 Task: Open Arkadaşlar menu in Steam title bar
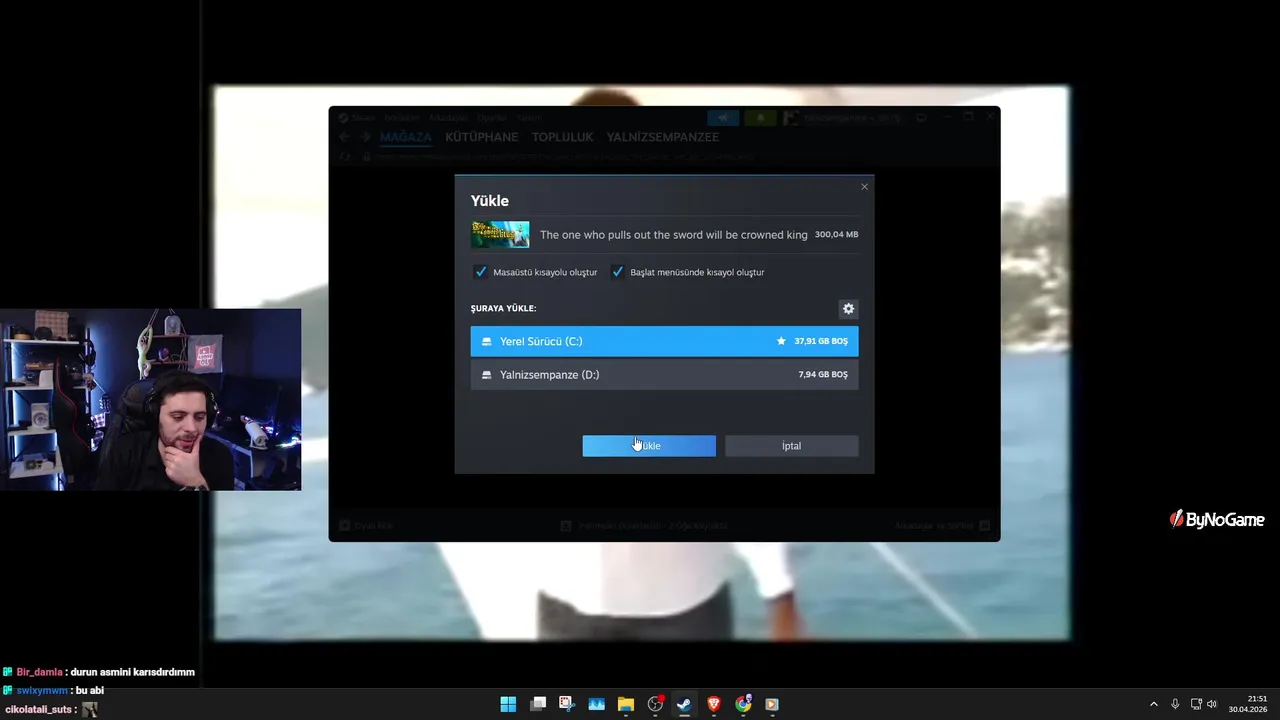[x=449, y=118]
